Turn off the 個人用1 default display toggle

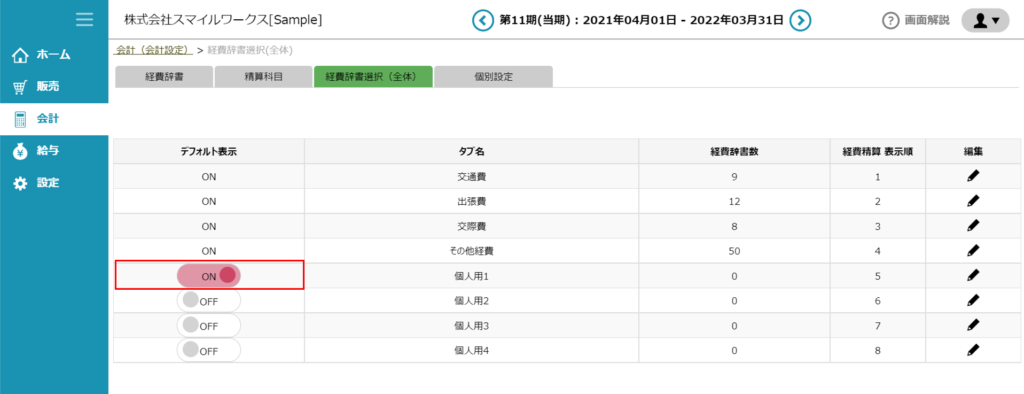pyautogui.click(x=209, y=276)
